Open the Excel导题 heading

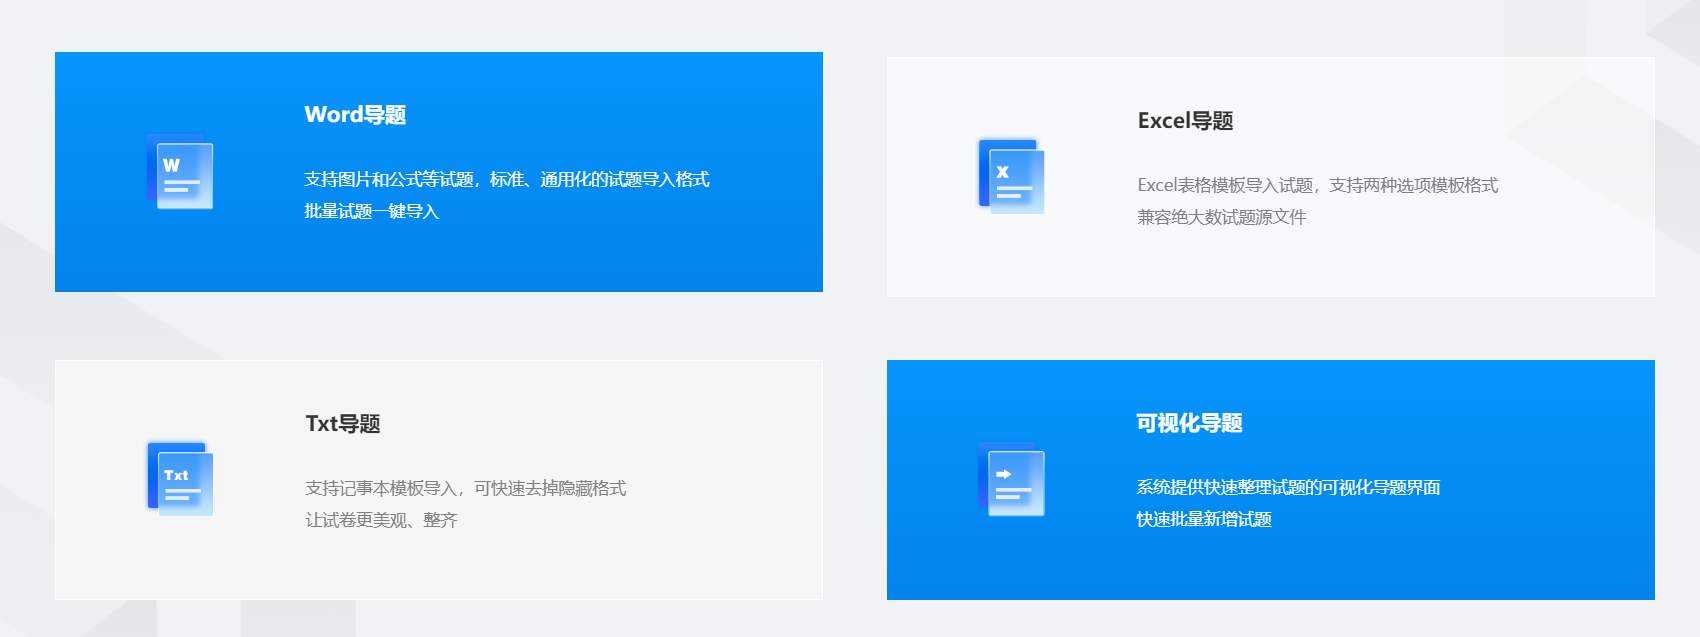[x=1185, y=121]
